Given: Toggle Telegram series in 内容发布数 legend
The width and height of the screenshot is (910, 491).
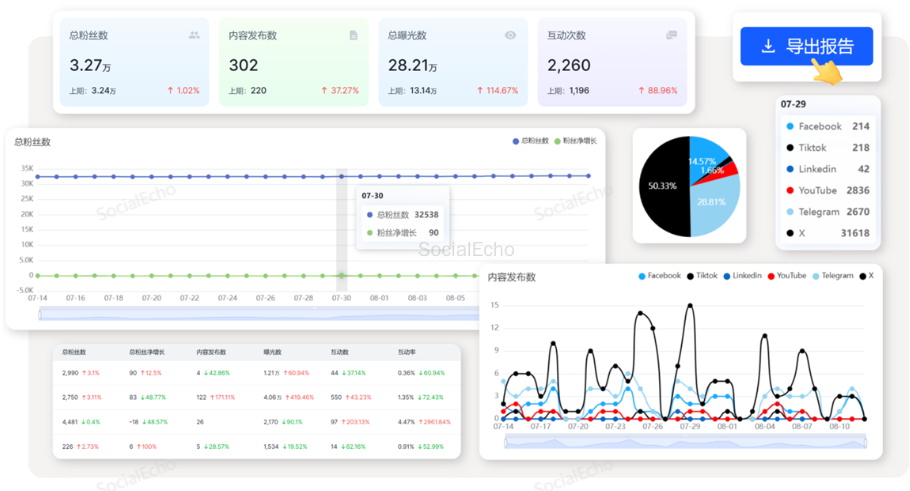Looking at the screenshot, I should coord(833,276).
